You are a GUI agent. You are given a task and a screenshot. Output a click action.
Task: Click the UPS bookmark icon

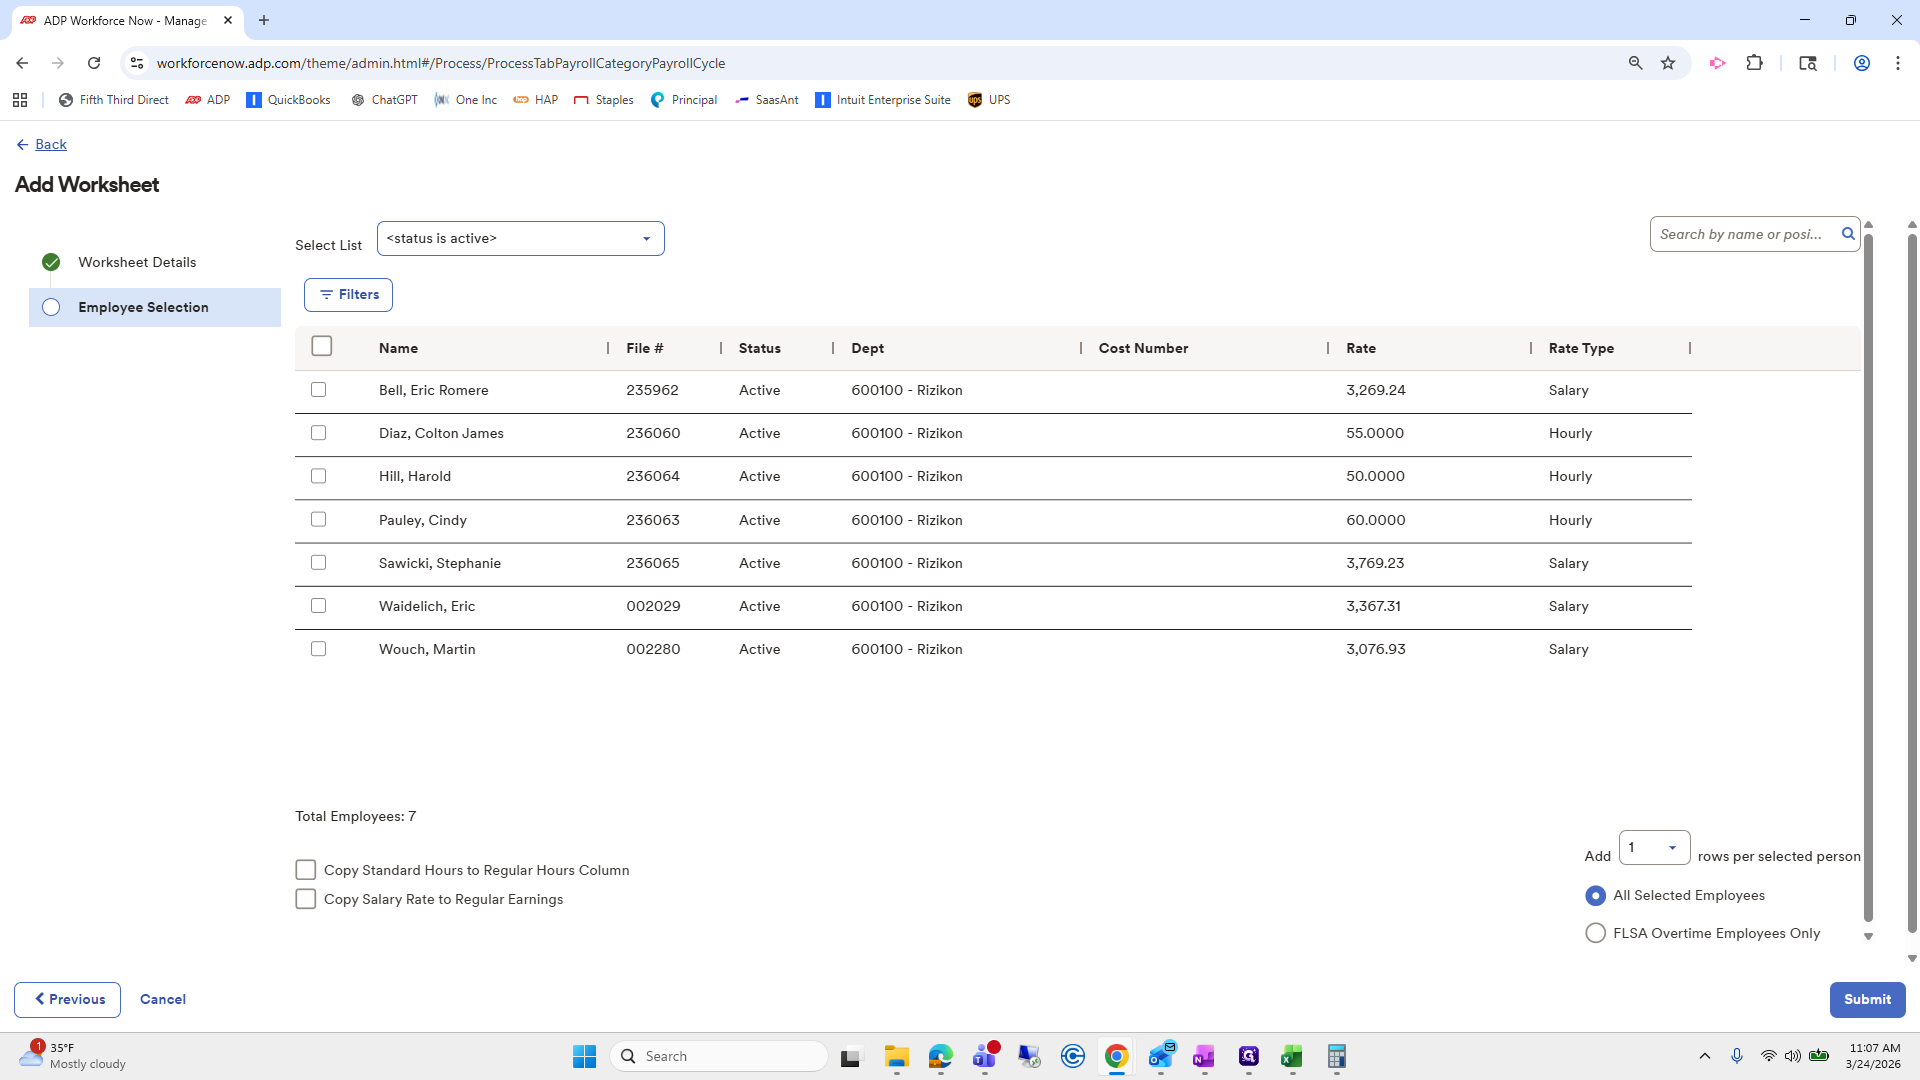pos(975,100)
